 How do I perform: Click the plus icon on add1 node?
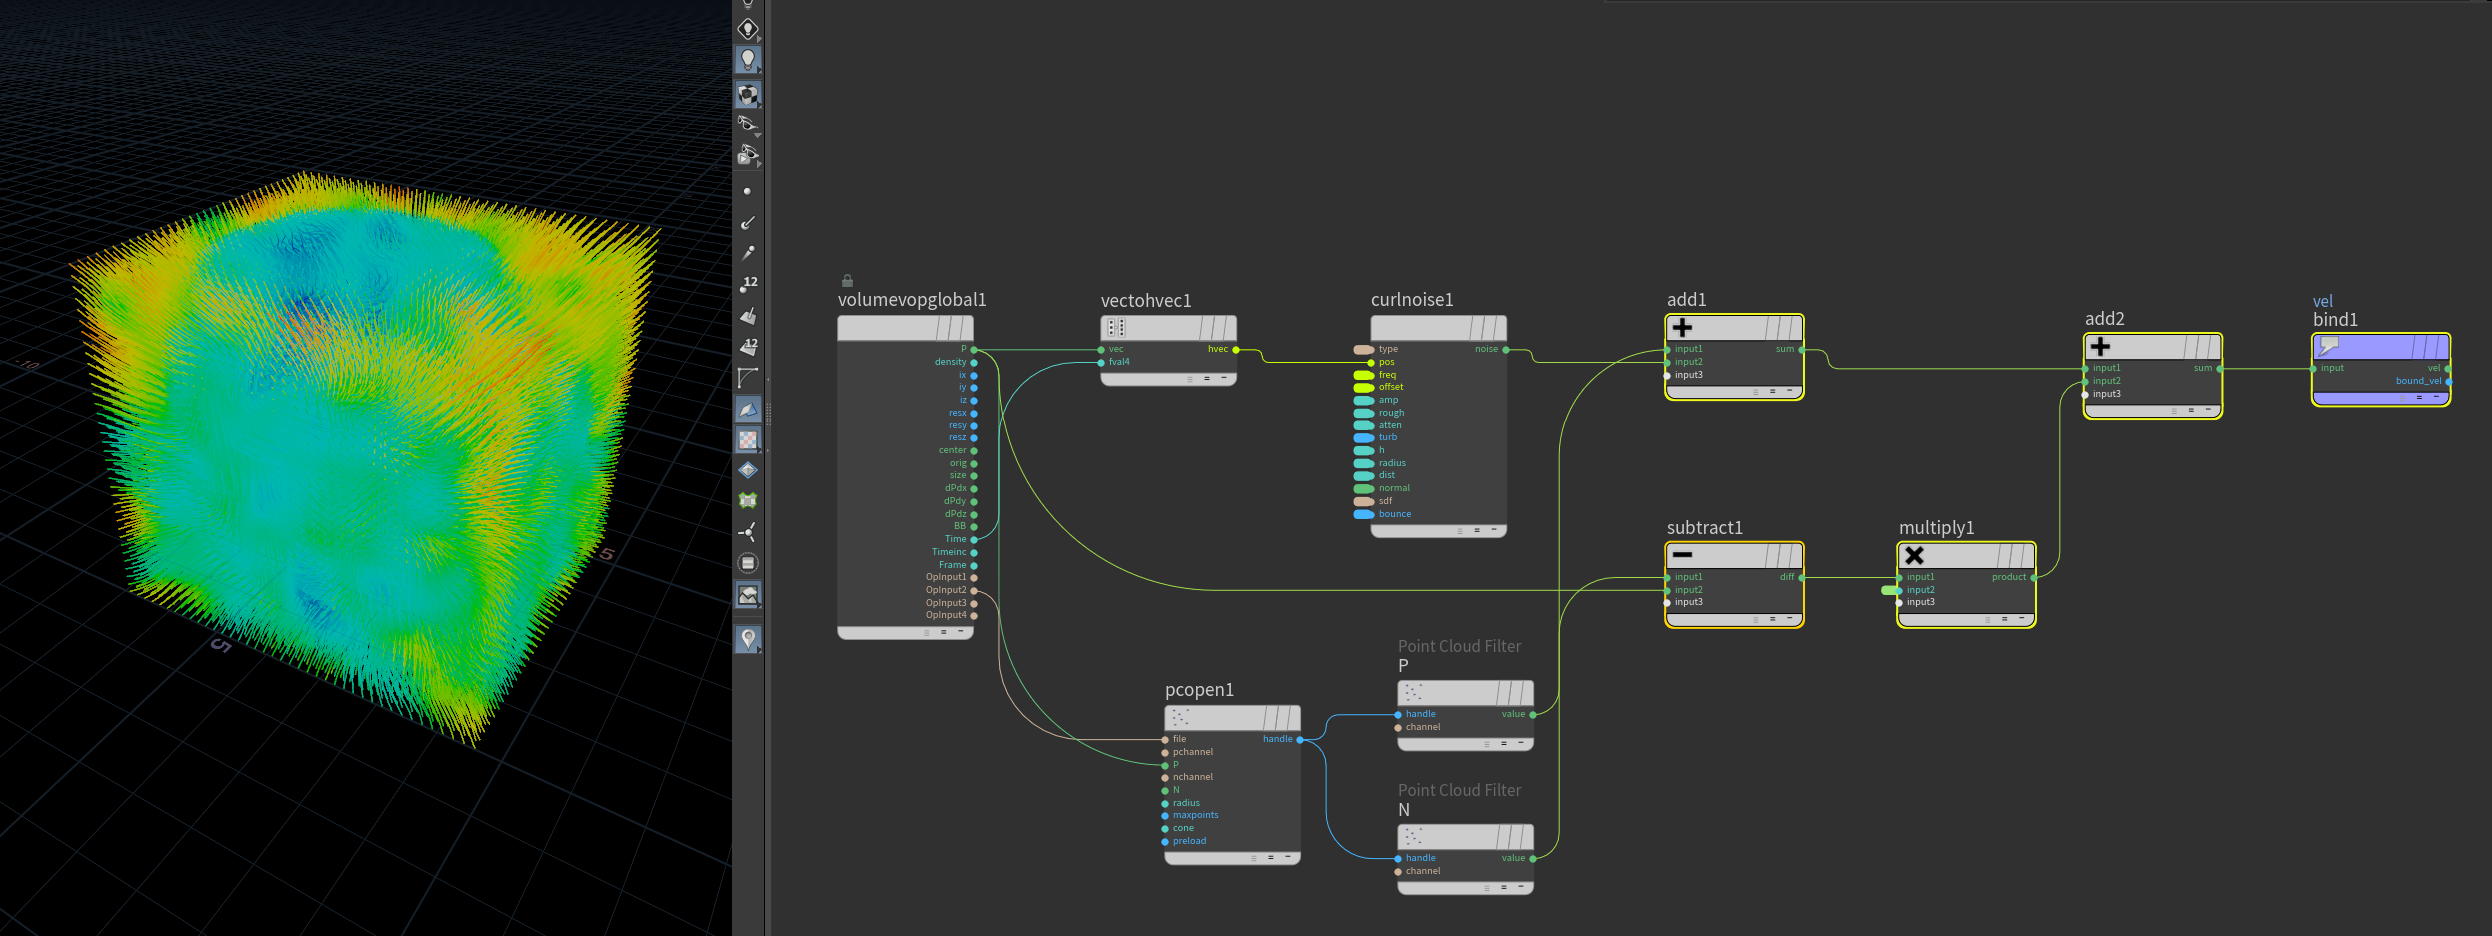point(1682,328)
